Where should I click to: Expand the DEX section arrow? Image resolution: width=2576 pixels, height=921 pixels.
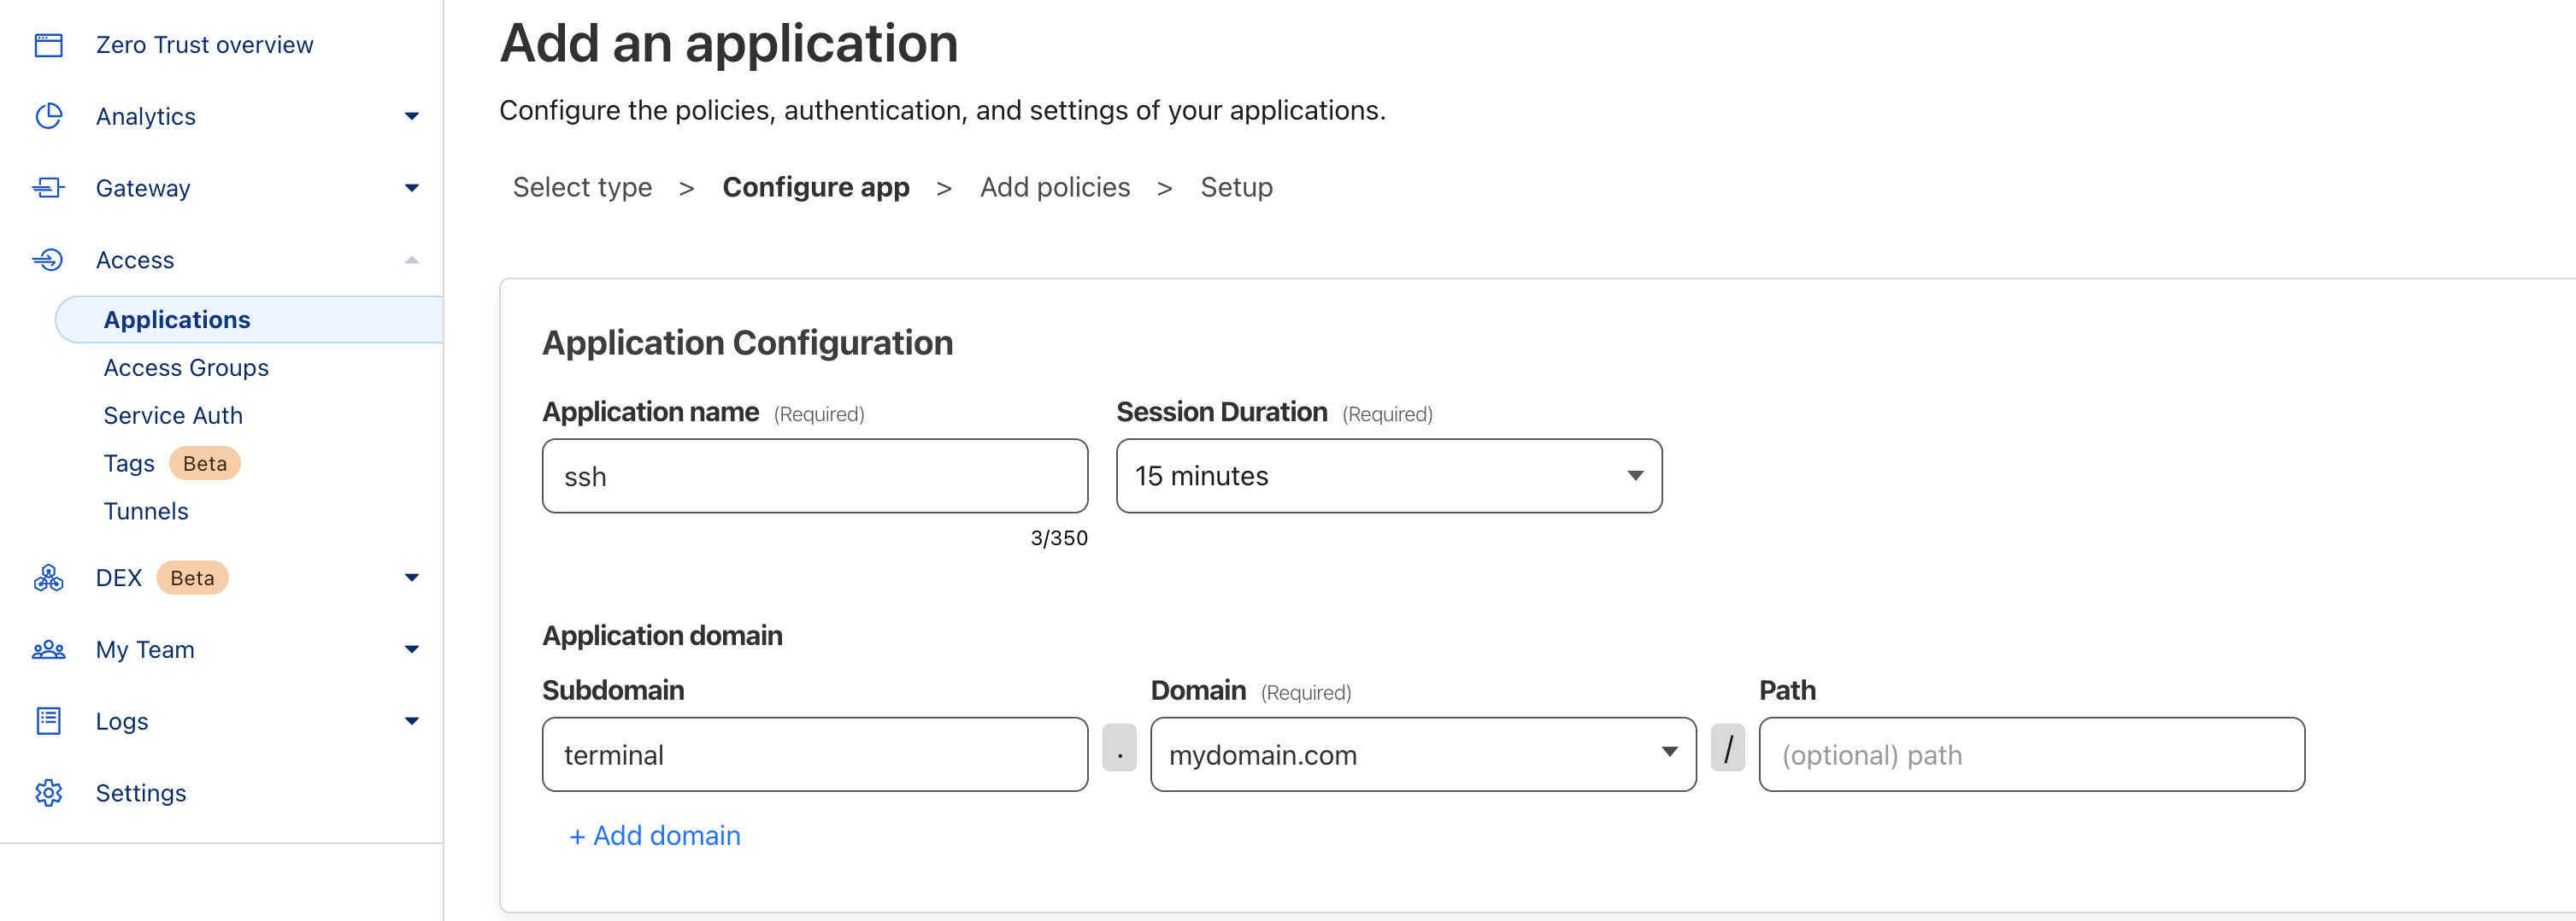click(x=411, y=578)
